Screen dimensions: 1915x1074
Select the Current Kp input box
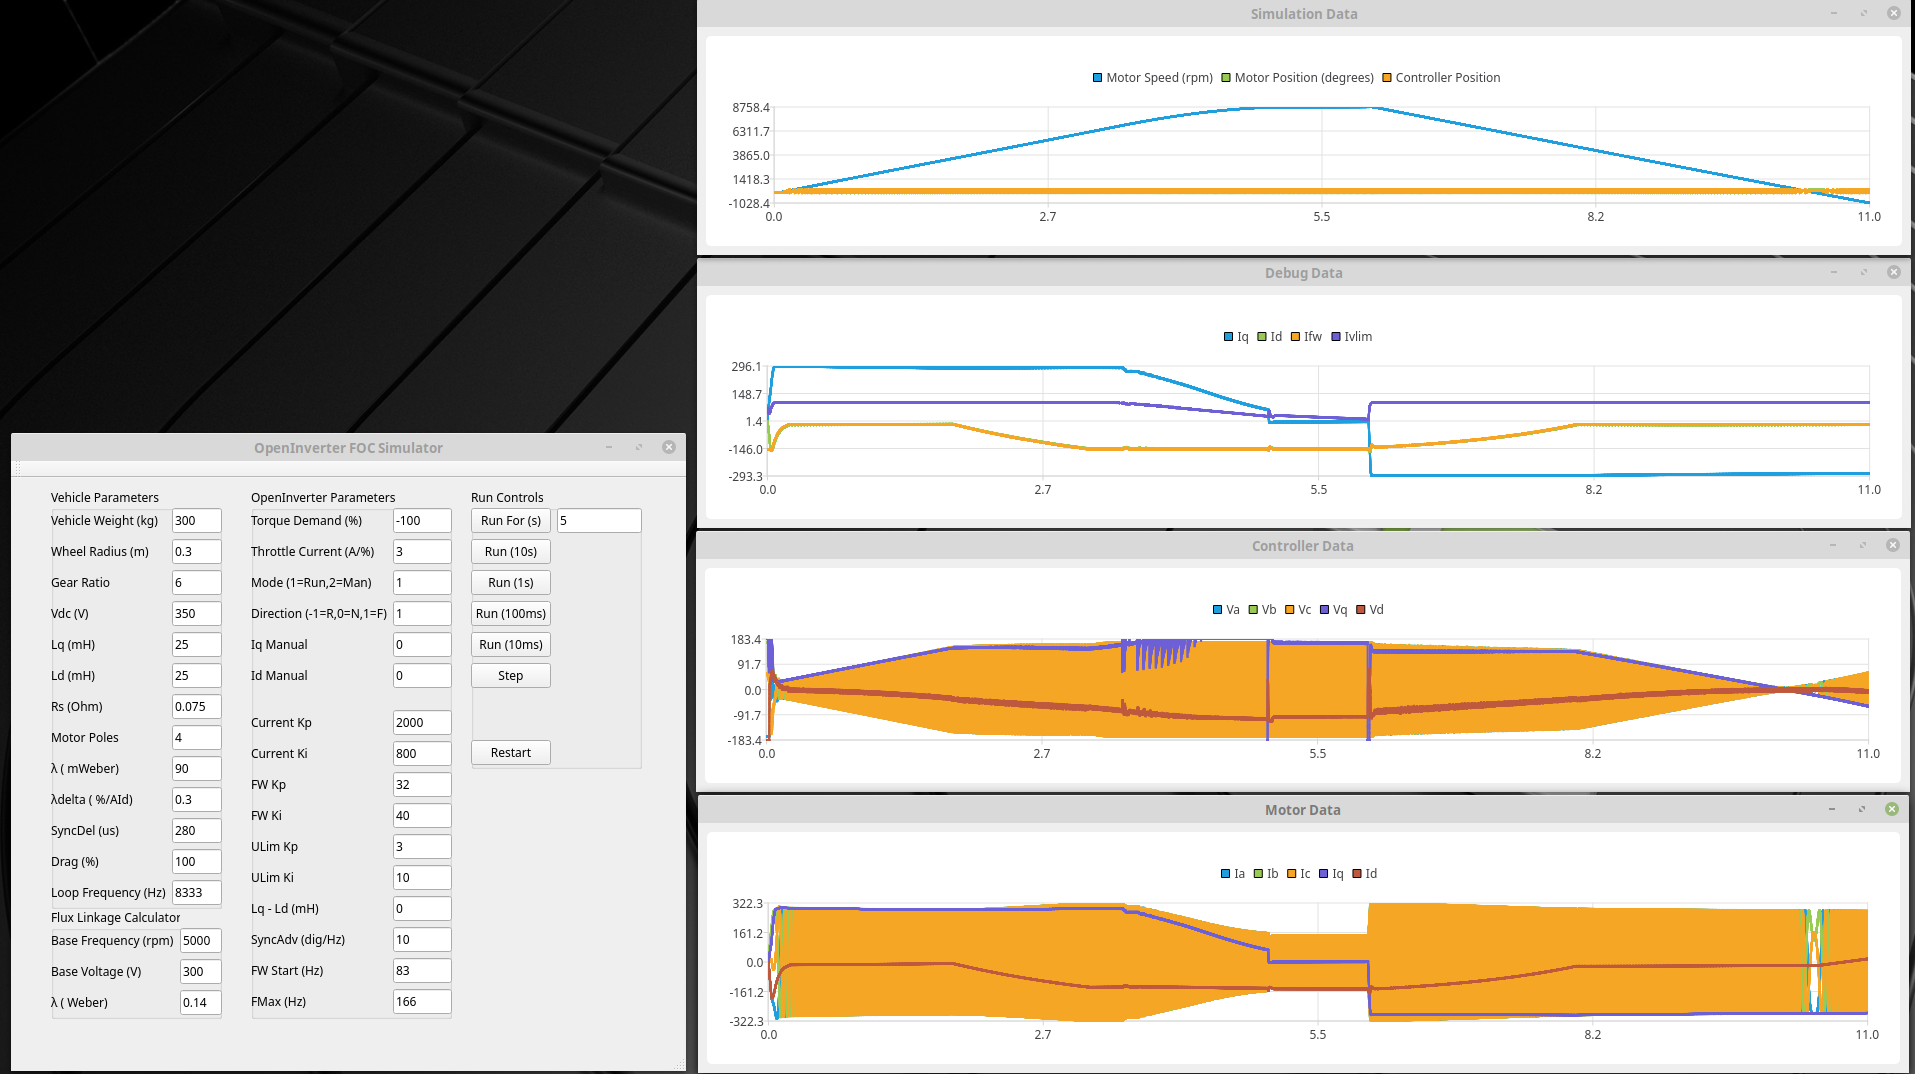pyautogui.click(x=421, y=723)
